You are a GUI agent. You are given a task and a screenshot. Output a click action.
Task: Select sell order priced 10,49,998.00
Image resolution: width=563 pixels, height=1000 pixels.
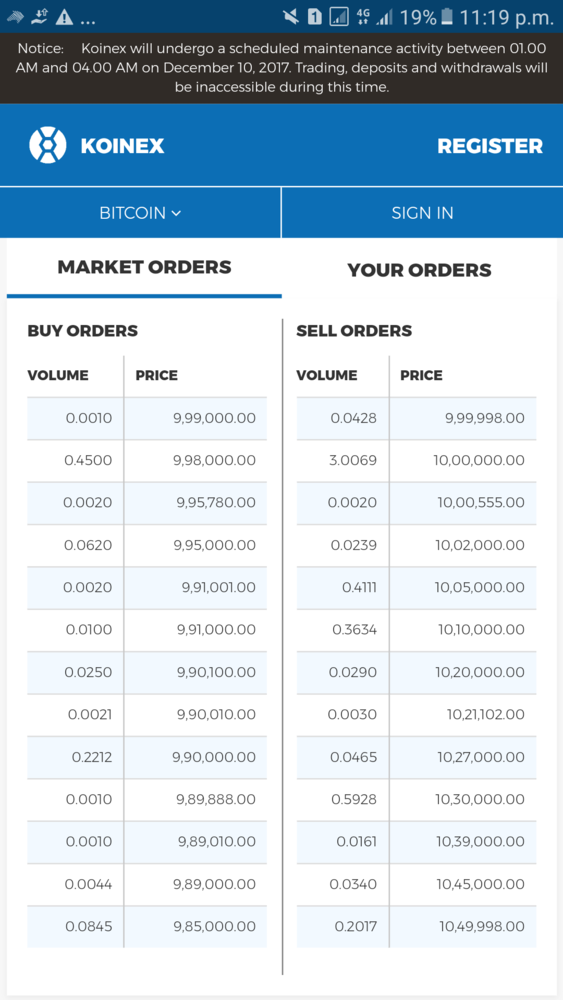pos(416,926)
